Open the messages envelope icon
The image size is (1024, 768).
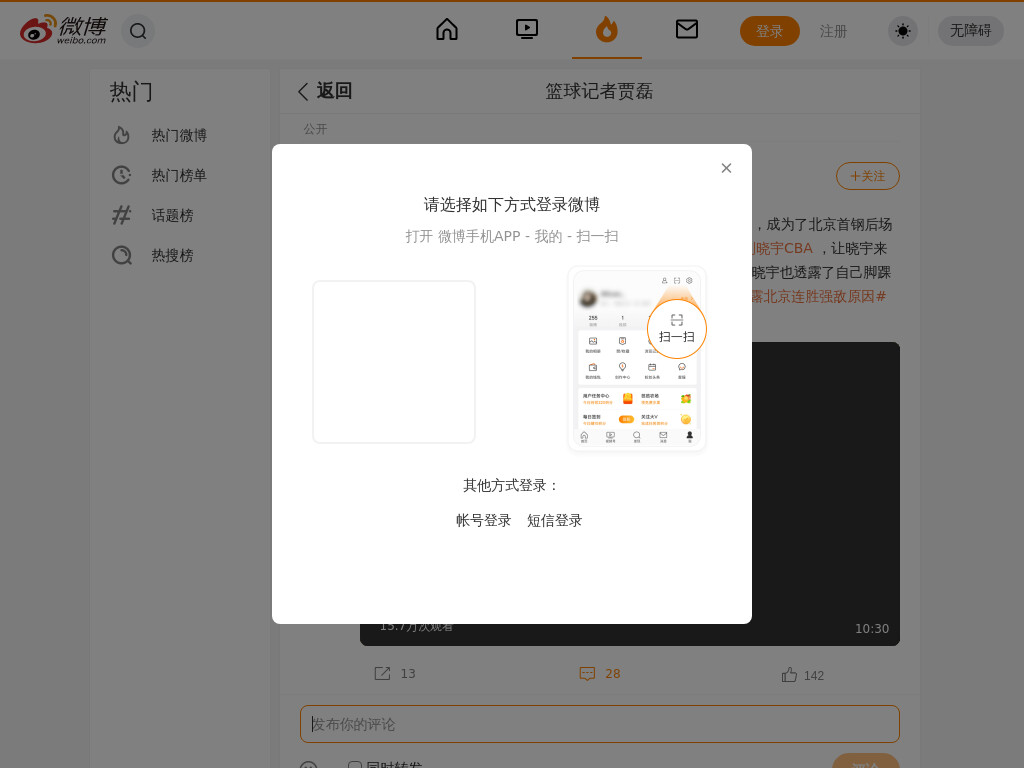click(687, 30)
